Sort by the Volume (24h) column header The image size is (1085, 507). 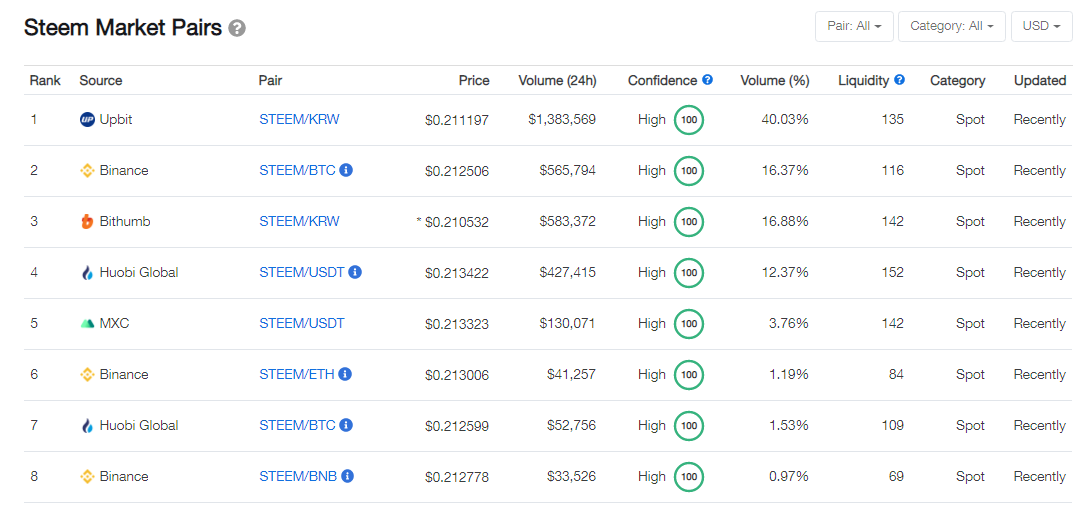click(x=557, y=80)
